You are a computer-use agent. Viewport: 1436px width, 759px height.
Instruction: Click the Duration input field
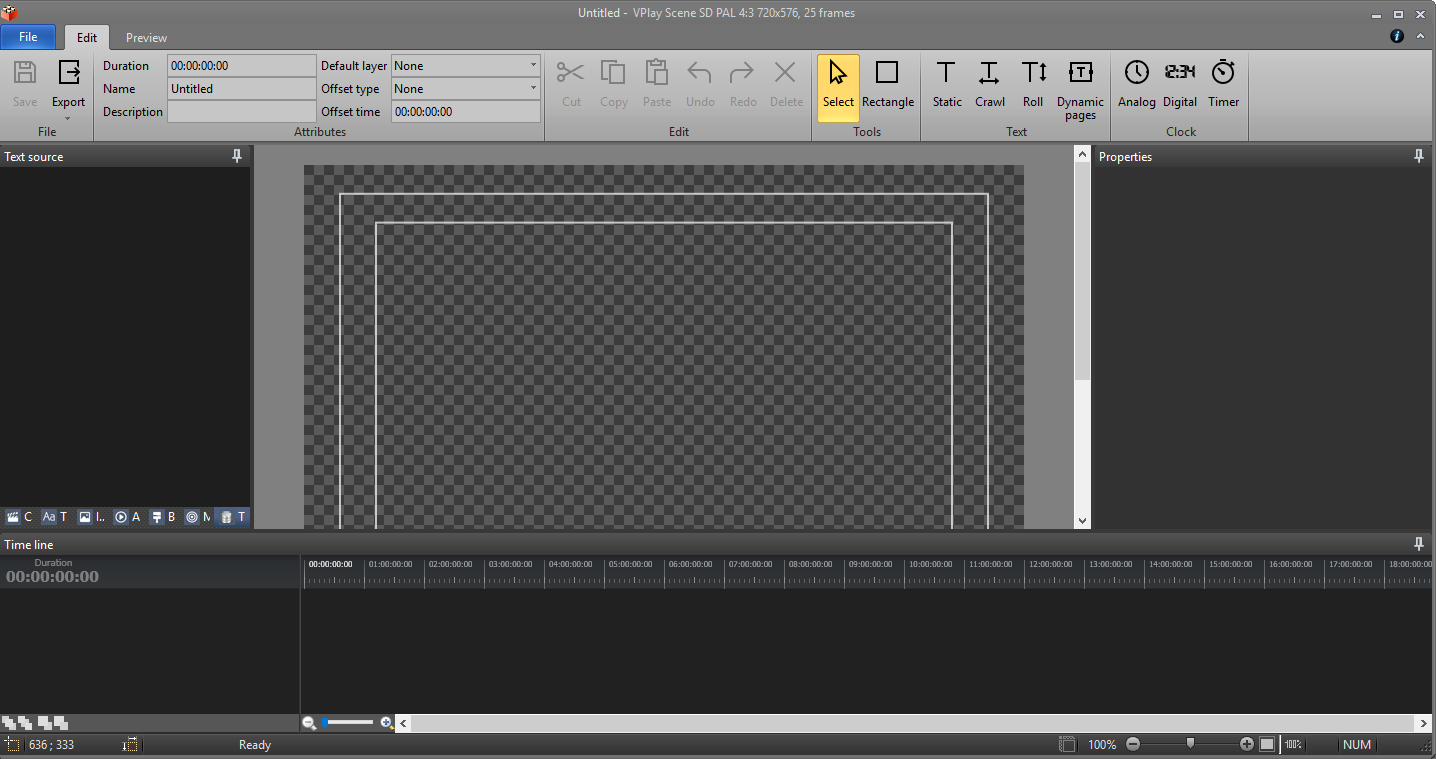tap(241, 66)
